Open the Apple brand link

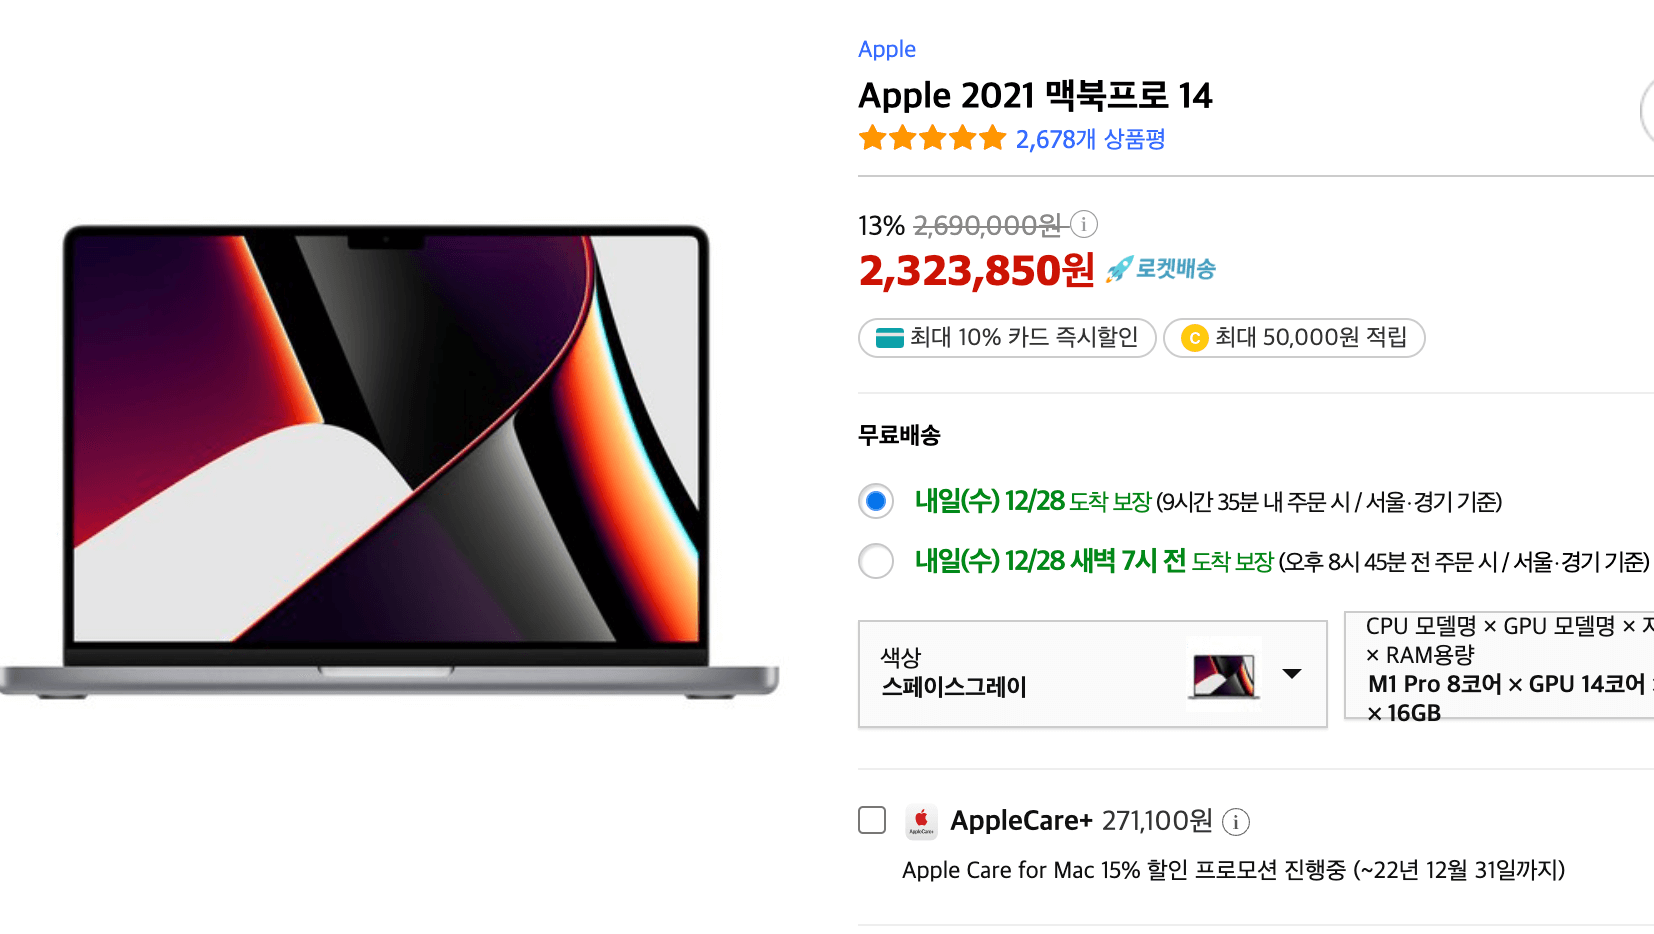pos(887,49)
